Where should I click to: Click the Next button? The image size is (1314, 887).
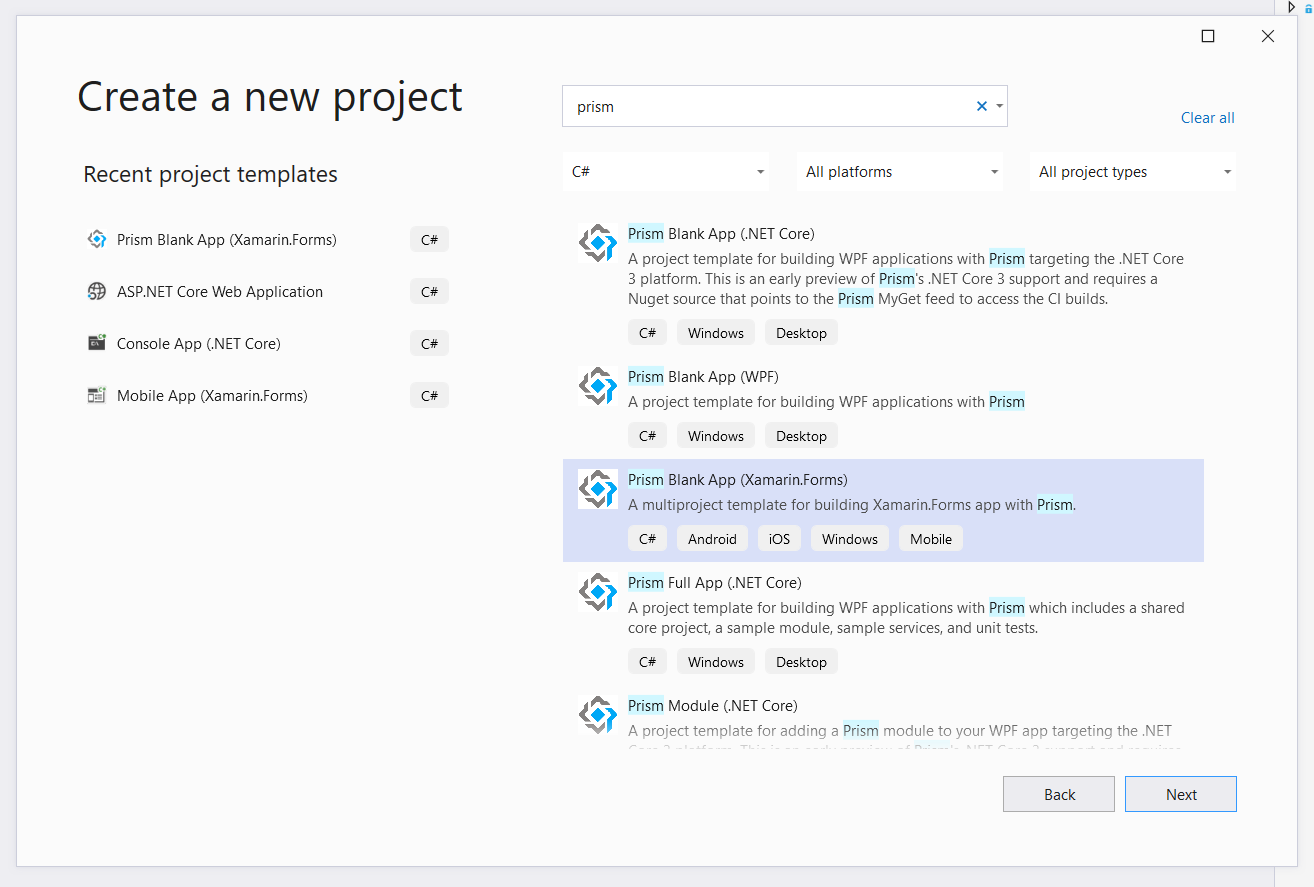click(x=1181, y=794)
